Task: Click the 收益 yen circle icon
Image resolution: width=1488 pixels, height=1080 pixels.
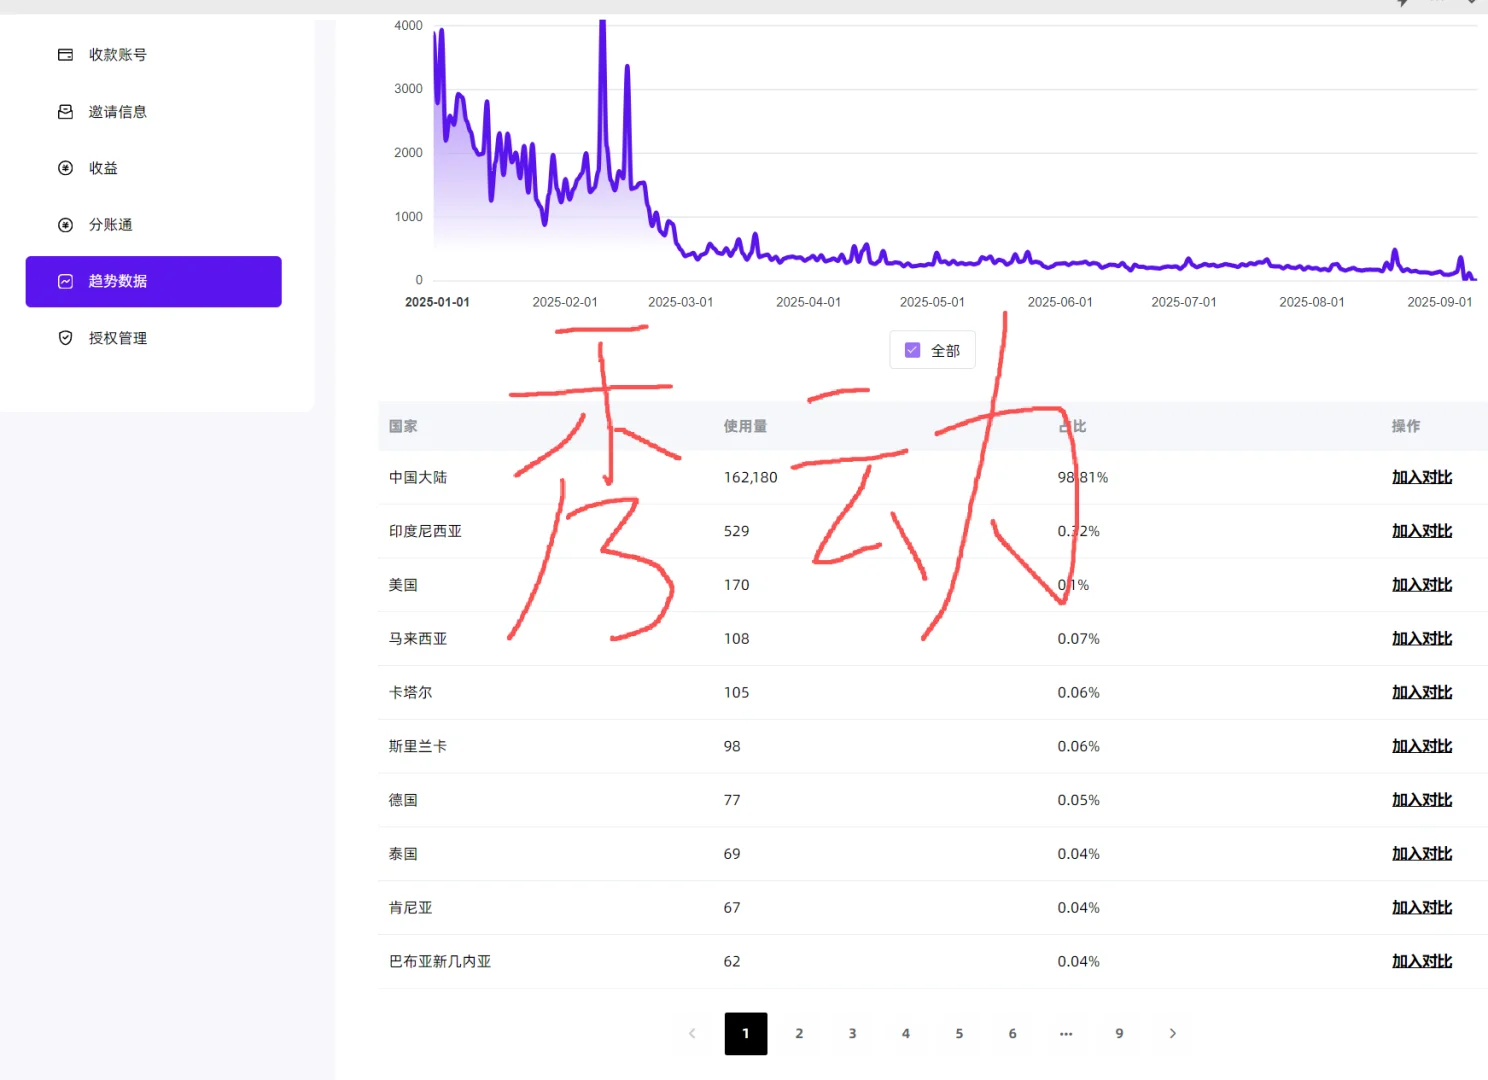Action: (64, 167)
